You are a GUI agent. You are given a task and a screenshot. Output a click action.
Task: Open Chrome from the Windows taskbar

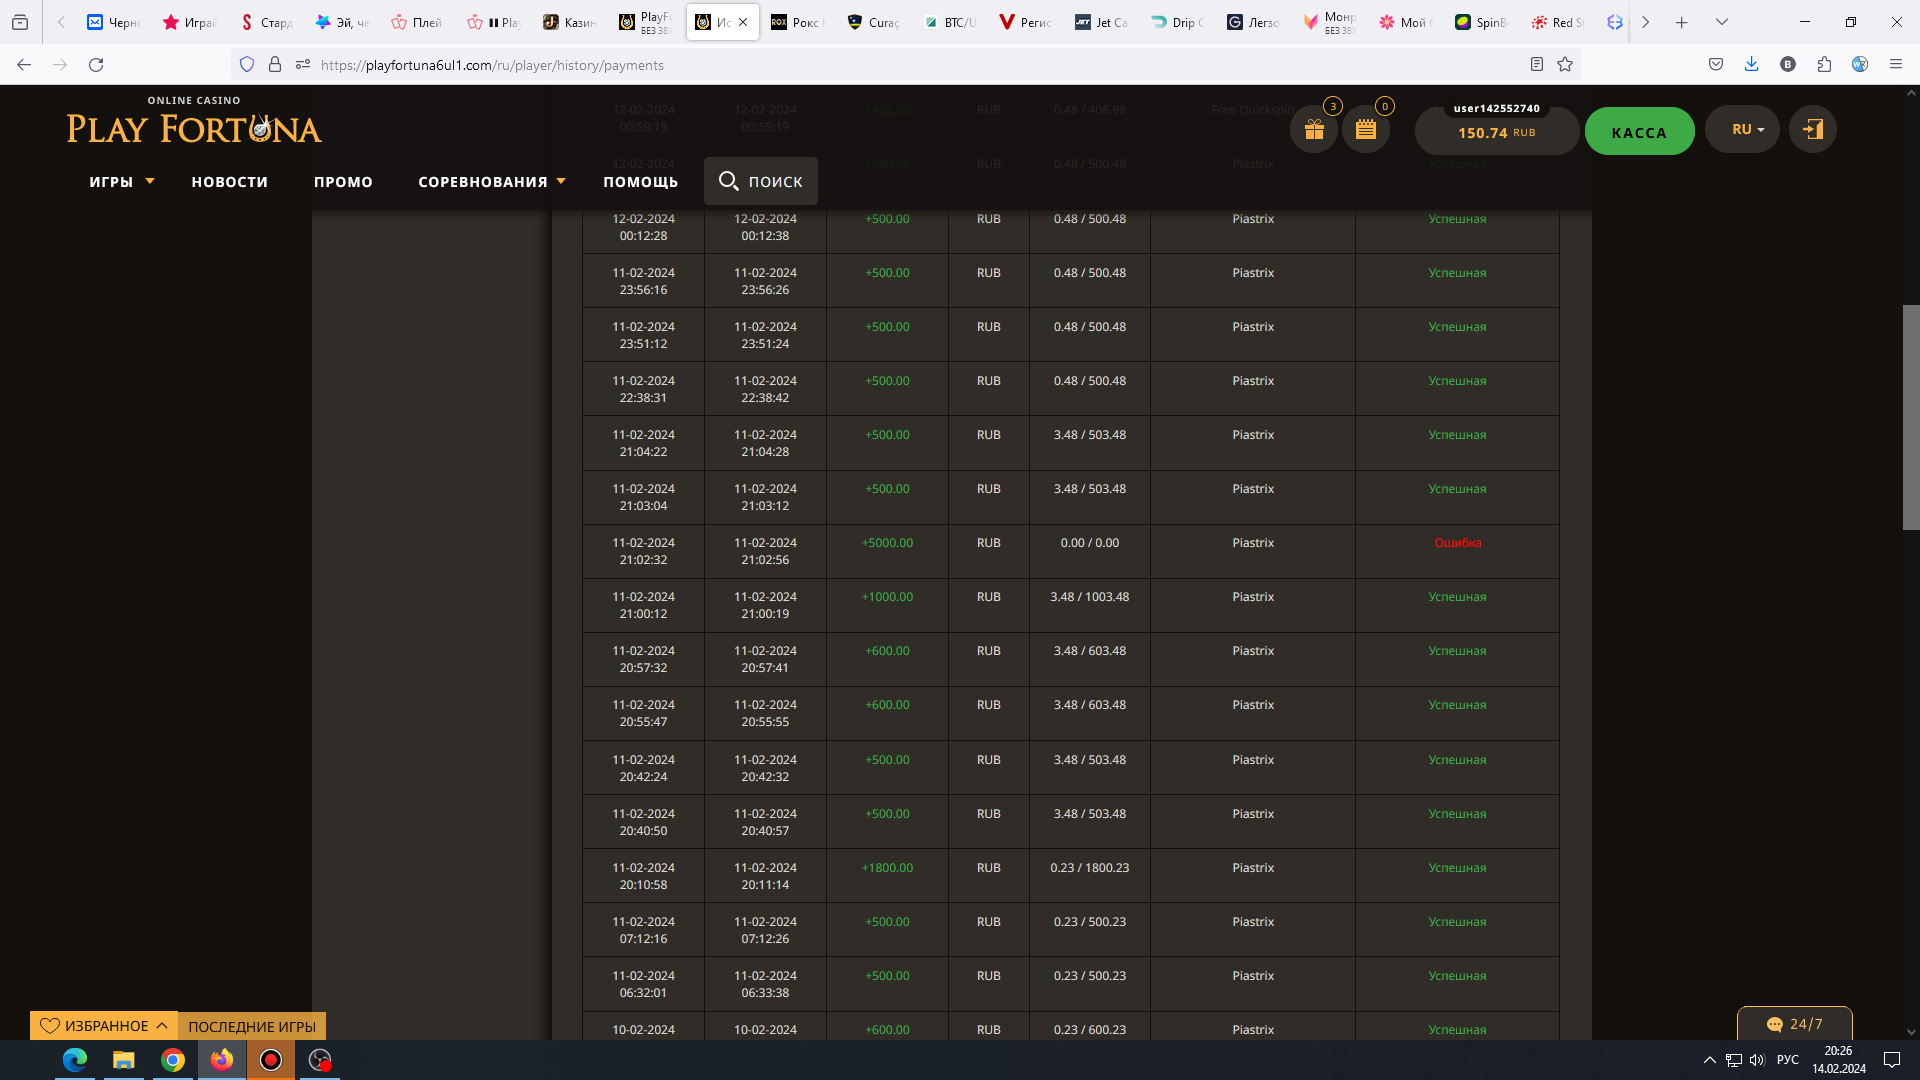pyautogui.click(x=173, y=1060)
